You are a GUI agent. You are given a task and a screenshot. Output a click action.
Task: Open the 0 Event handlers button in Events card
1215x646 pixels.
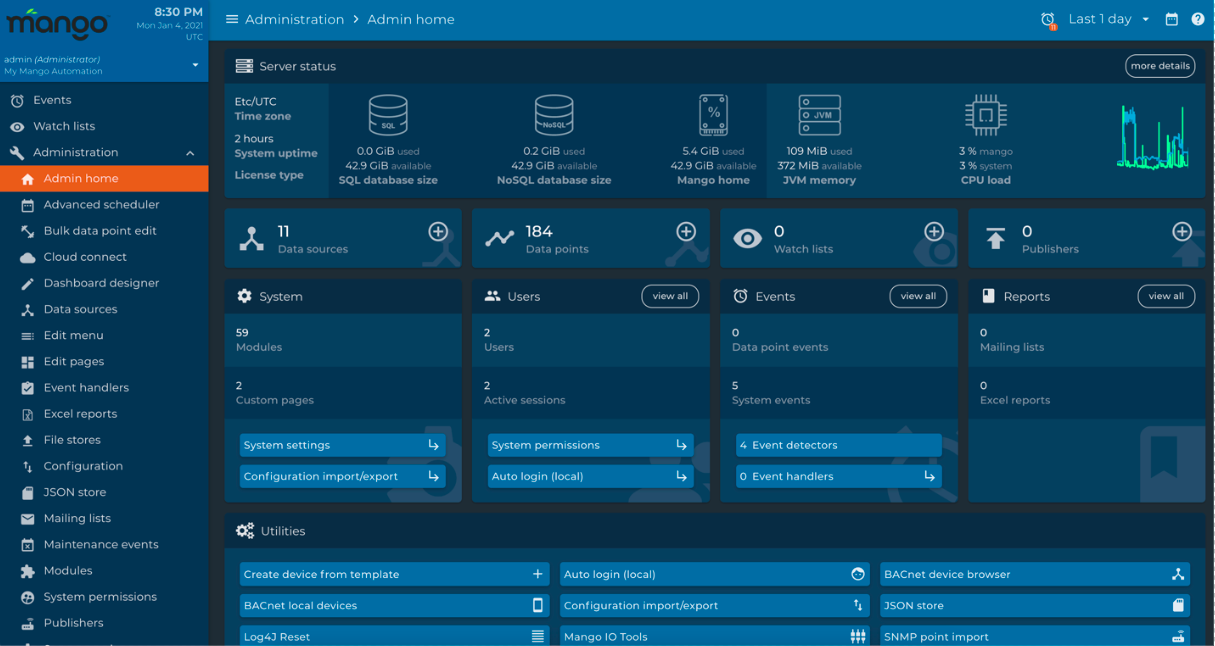tap(839, 476)
